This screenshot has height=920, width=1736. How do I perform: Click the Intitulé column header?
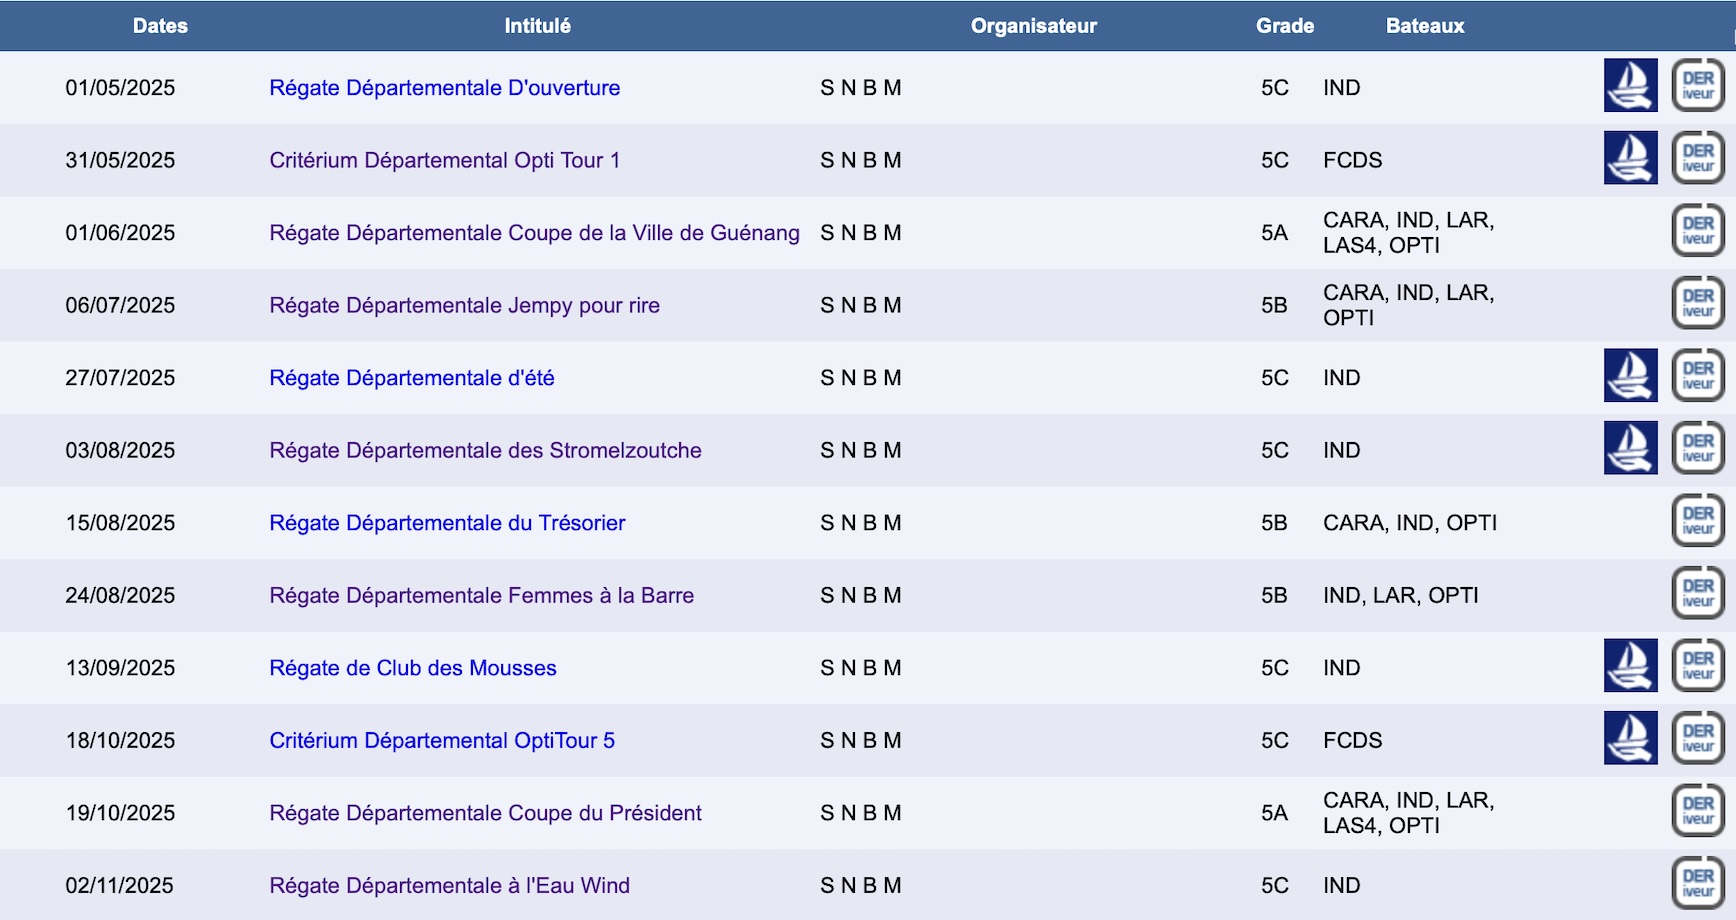pyautogui.click(x=537, y=26)
